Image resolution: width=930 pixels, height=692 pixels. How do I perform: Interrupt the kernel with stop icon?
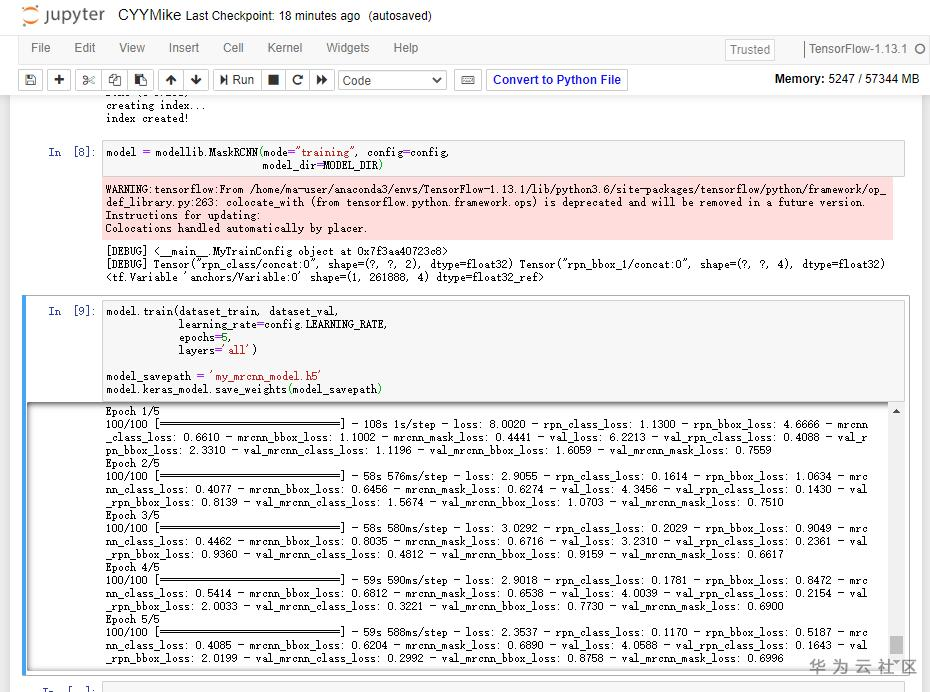point(273,80)
